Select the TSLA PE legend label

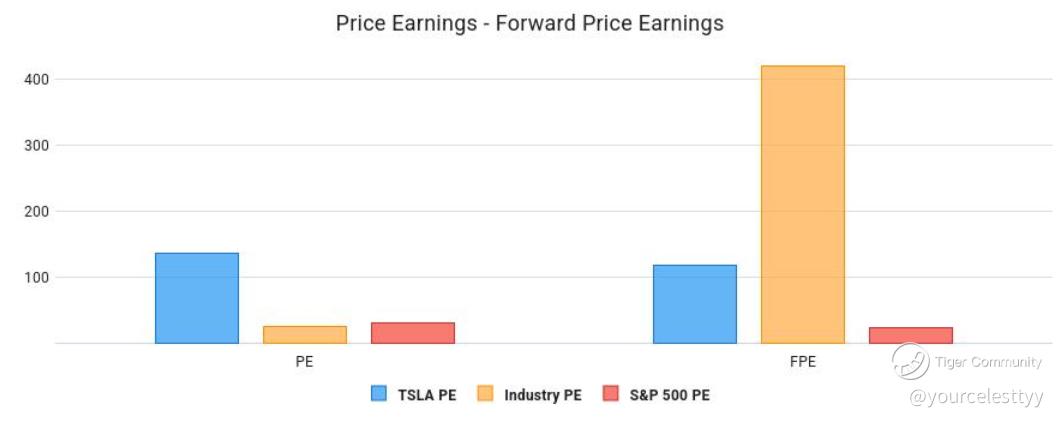[428, 395]
